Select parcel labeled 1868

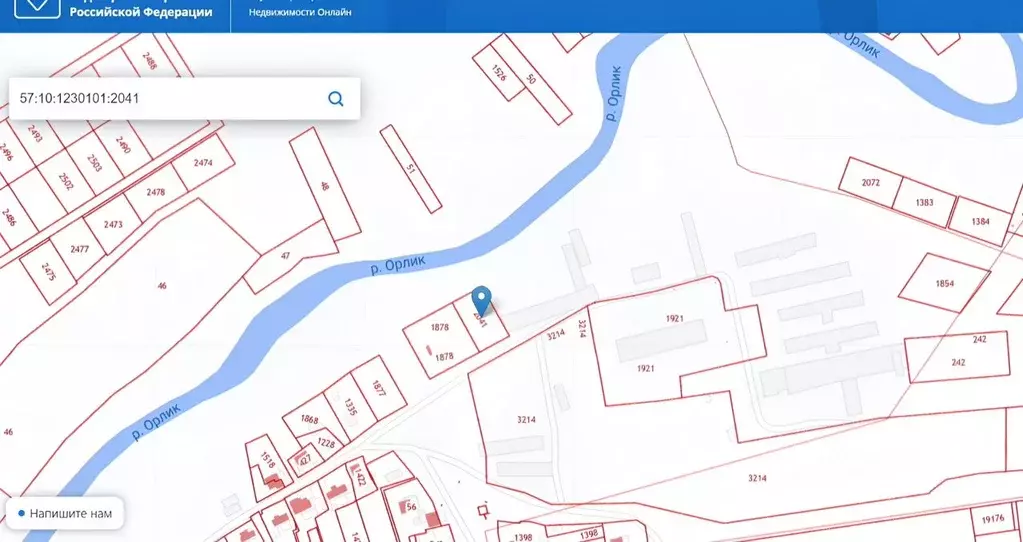coord(310,419)
